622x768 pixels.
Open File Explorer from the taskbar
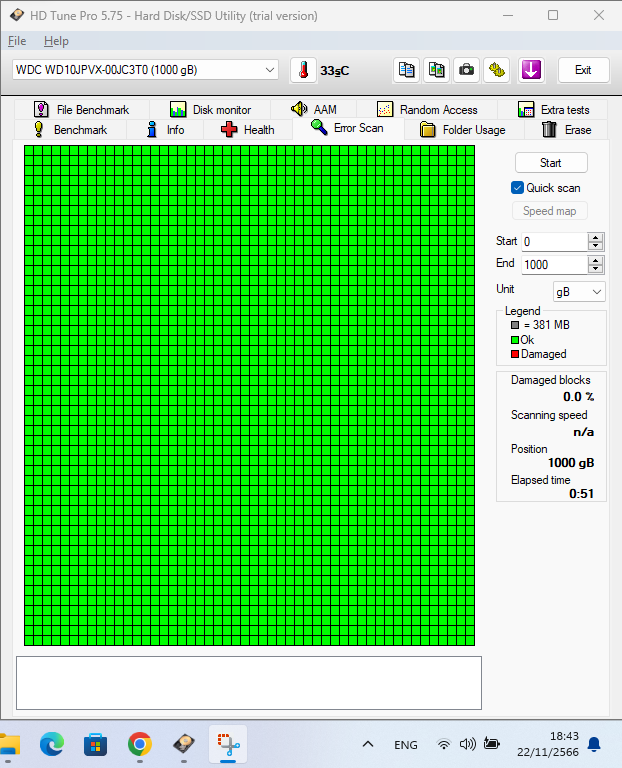pos(10,744)
